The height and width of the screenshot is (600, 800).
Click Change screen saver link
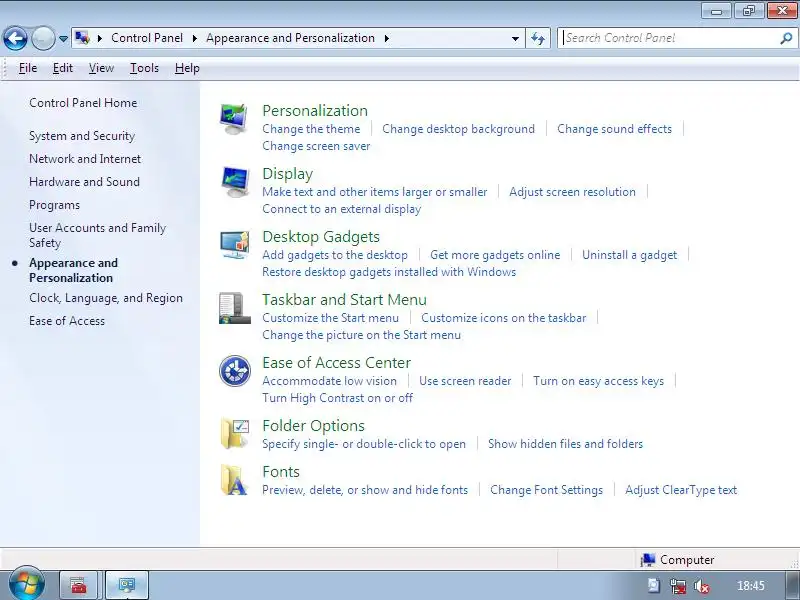(316, 146)
